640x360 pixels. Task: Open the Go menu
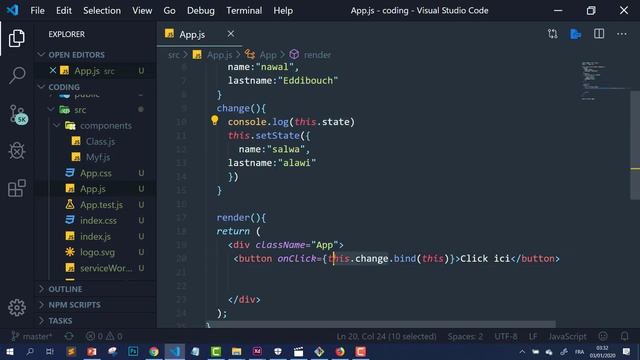[x=169, y=11]
